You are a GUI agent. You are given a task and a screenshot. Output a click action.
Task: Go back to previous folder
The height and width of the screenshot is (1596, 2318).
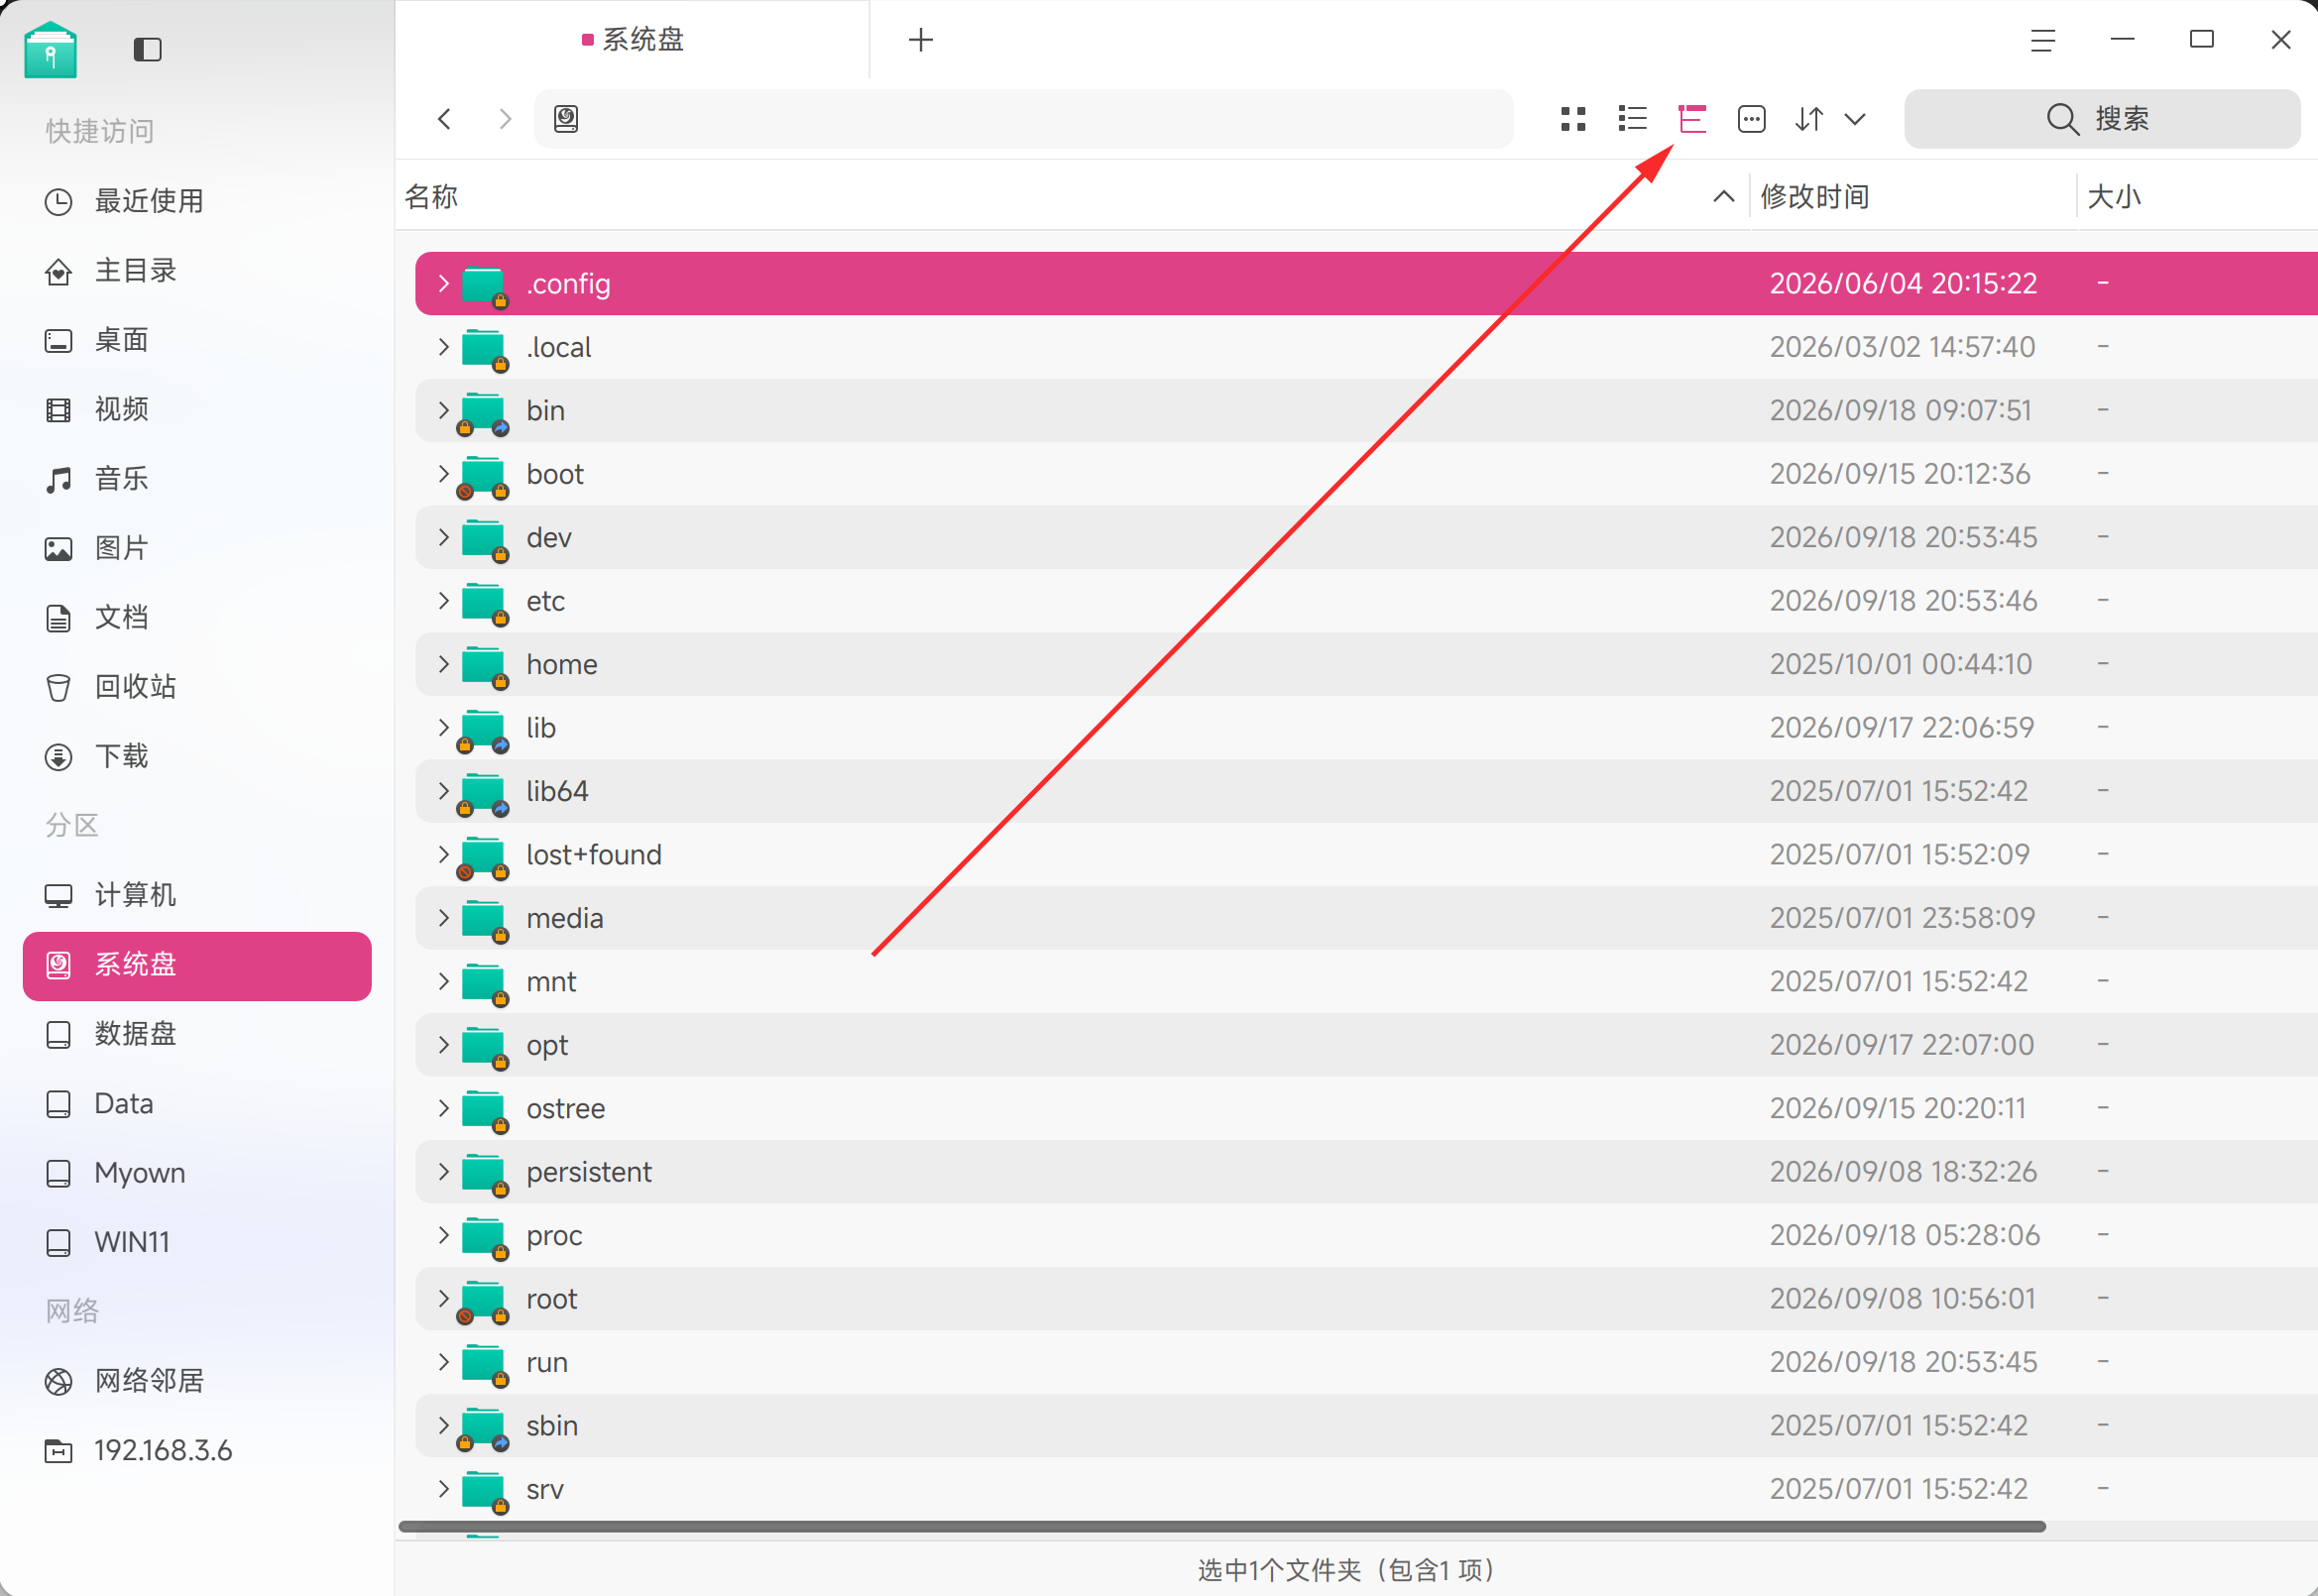[x=445, y=119]
